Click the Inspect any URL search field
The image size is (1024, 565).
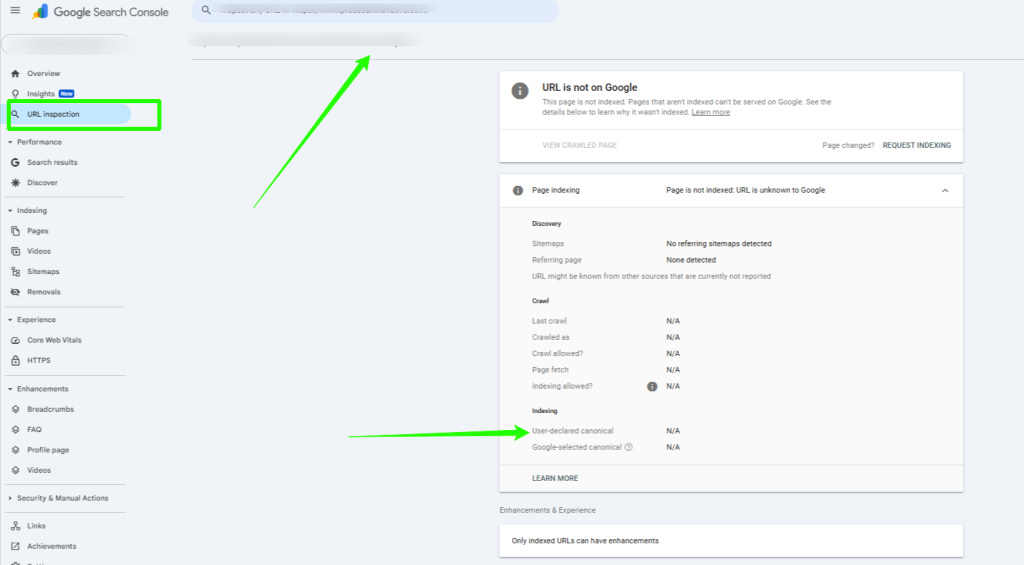click(376, 10)
